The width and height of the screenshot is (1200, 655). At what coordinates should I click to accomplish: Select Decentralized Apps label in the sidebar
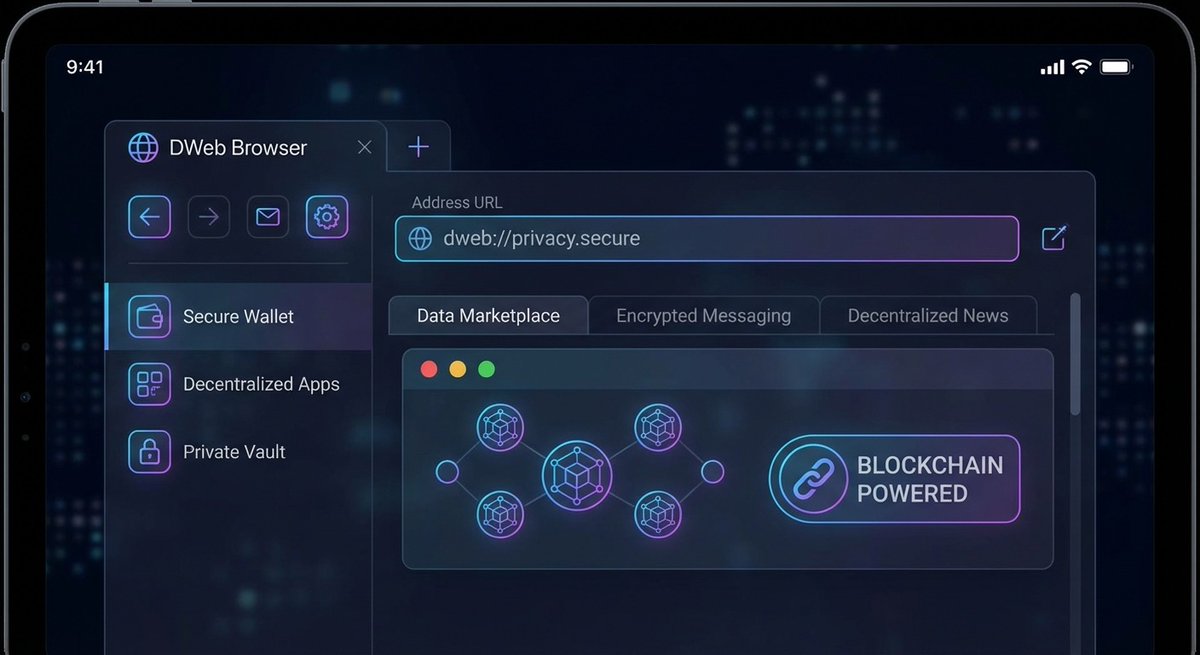coord(261,385)
